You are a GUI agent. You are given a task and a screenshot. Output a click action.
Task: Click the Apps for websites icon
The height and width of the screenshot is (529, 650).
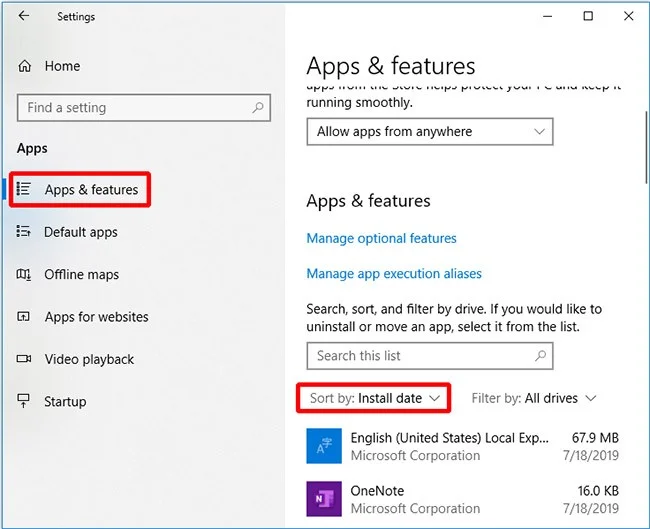24,317
